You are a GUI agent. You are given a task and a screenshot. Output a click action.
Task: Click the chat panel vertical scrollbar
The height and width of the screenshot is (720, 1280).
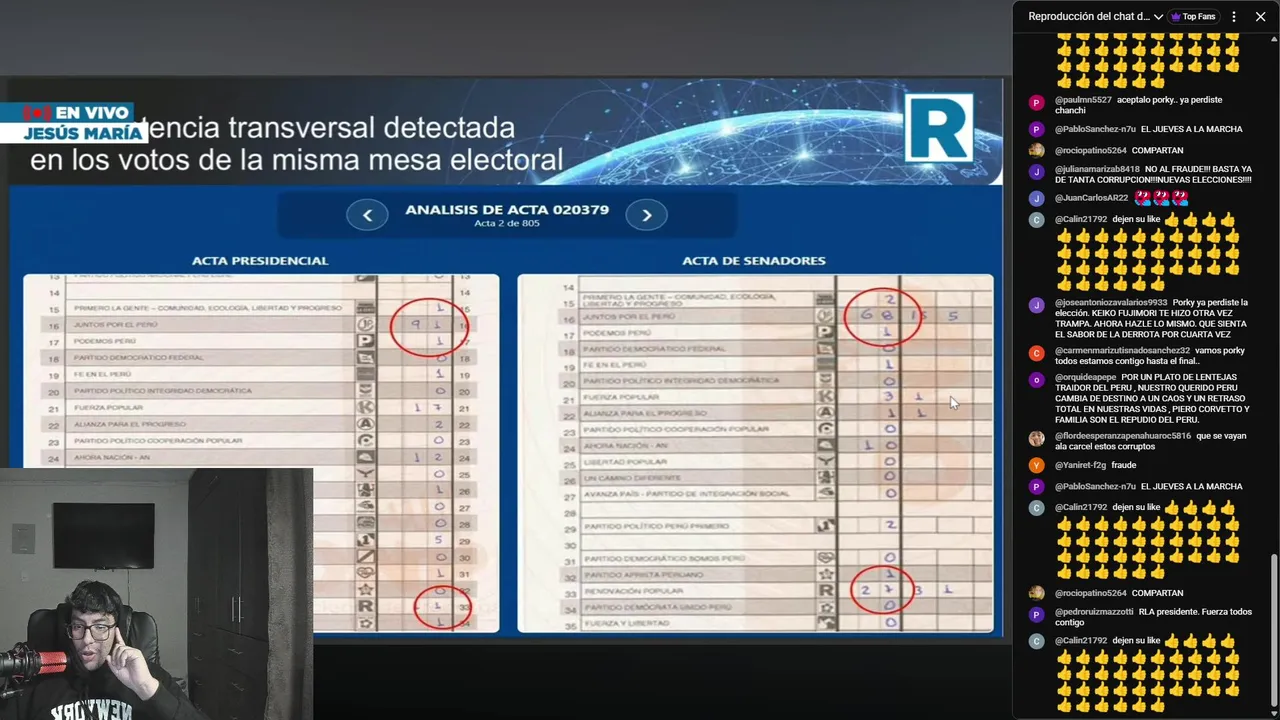point(1273,632)
